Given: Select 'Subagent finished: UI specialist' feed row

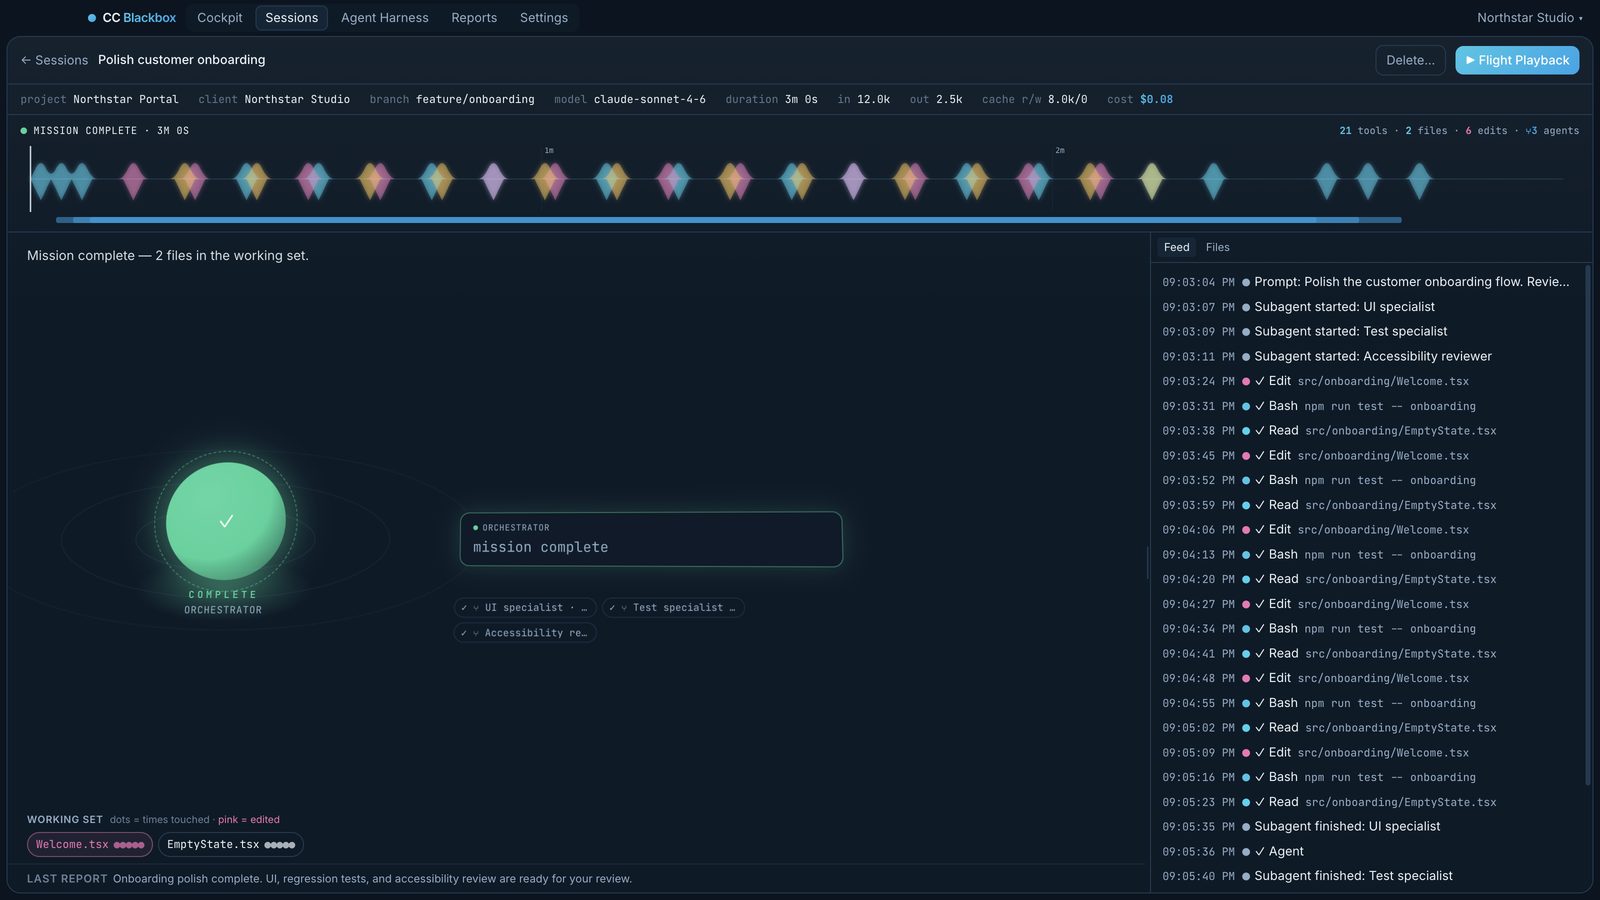Looking at the screenshot, I should click(1366, 826).
